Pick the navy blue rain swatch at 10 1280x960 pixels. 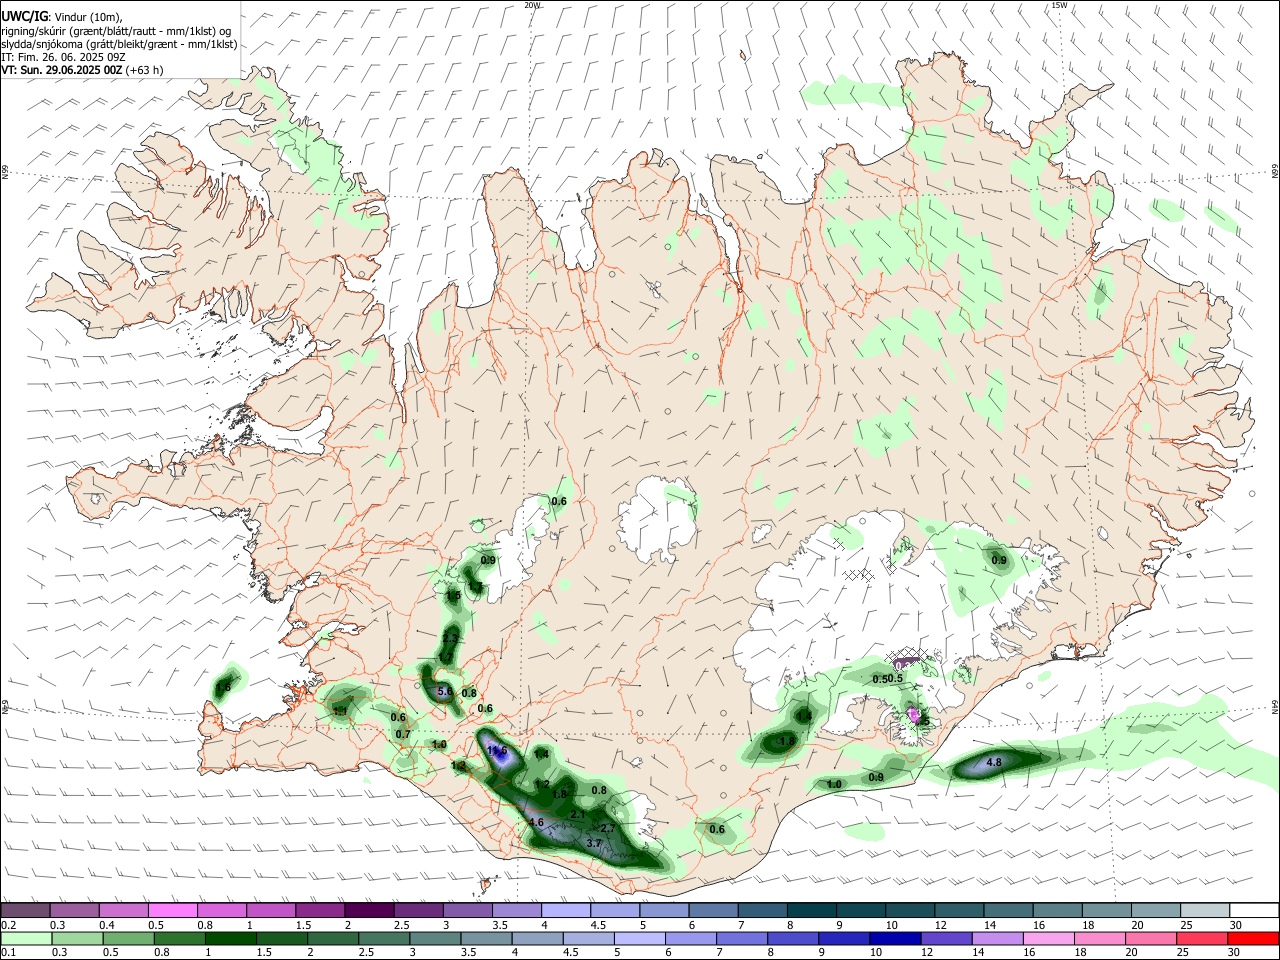[896, 939]
